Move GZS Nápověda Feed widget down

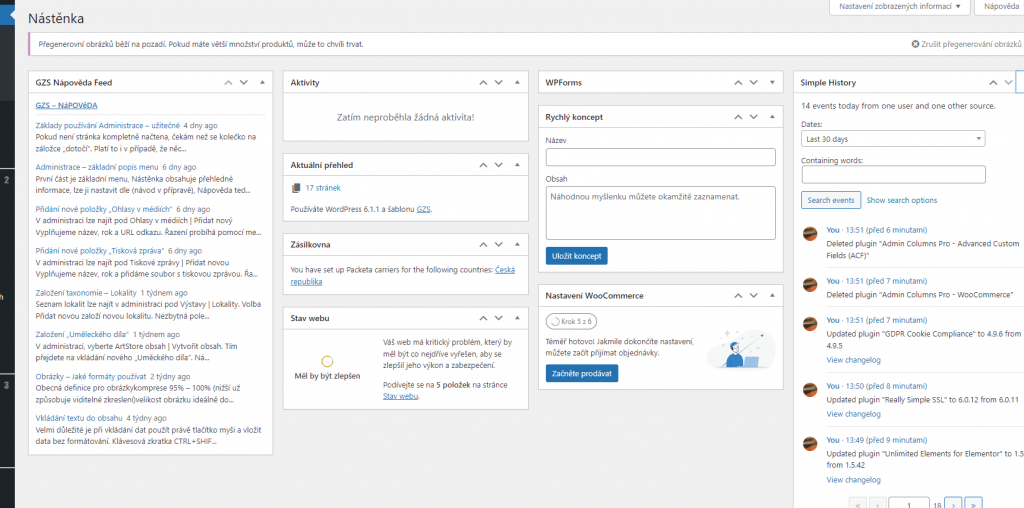tap(243, 82)
